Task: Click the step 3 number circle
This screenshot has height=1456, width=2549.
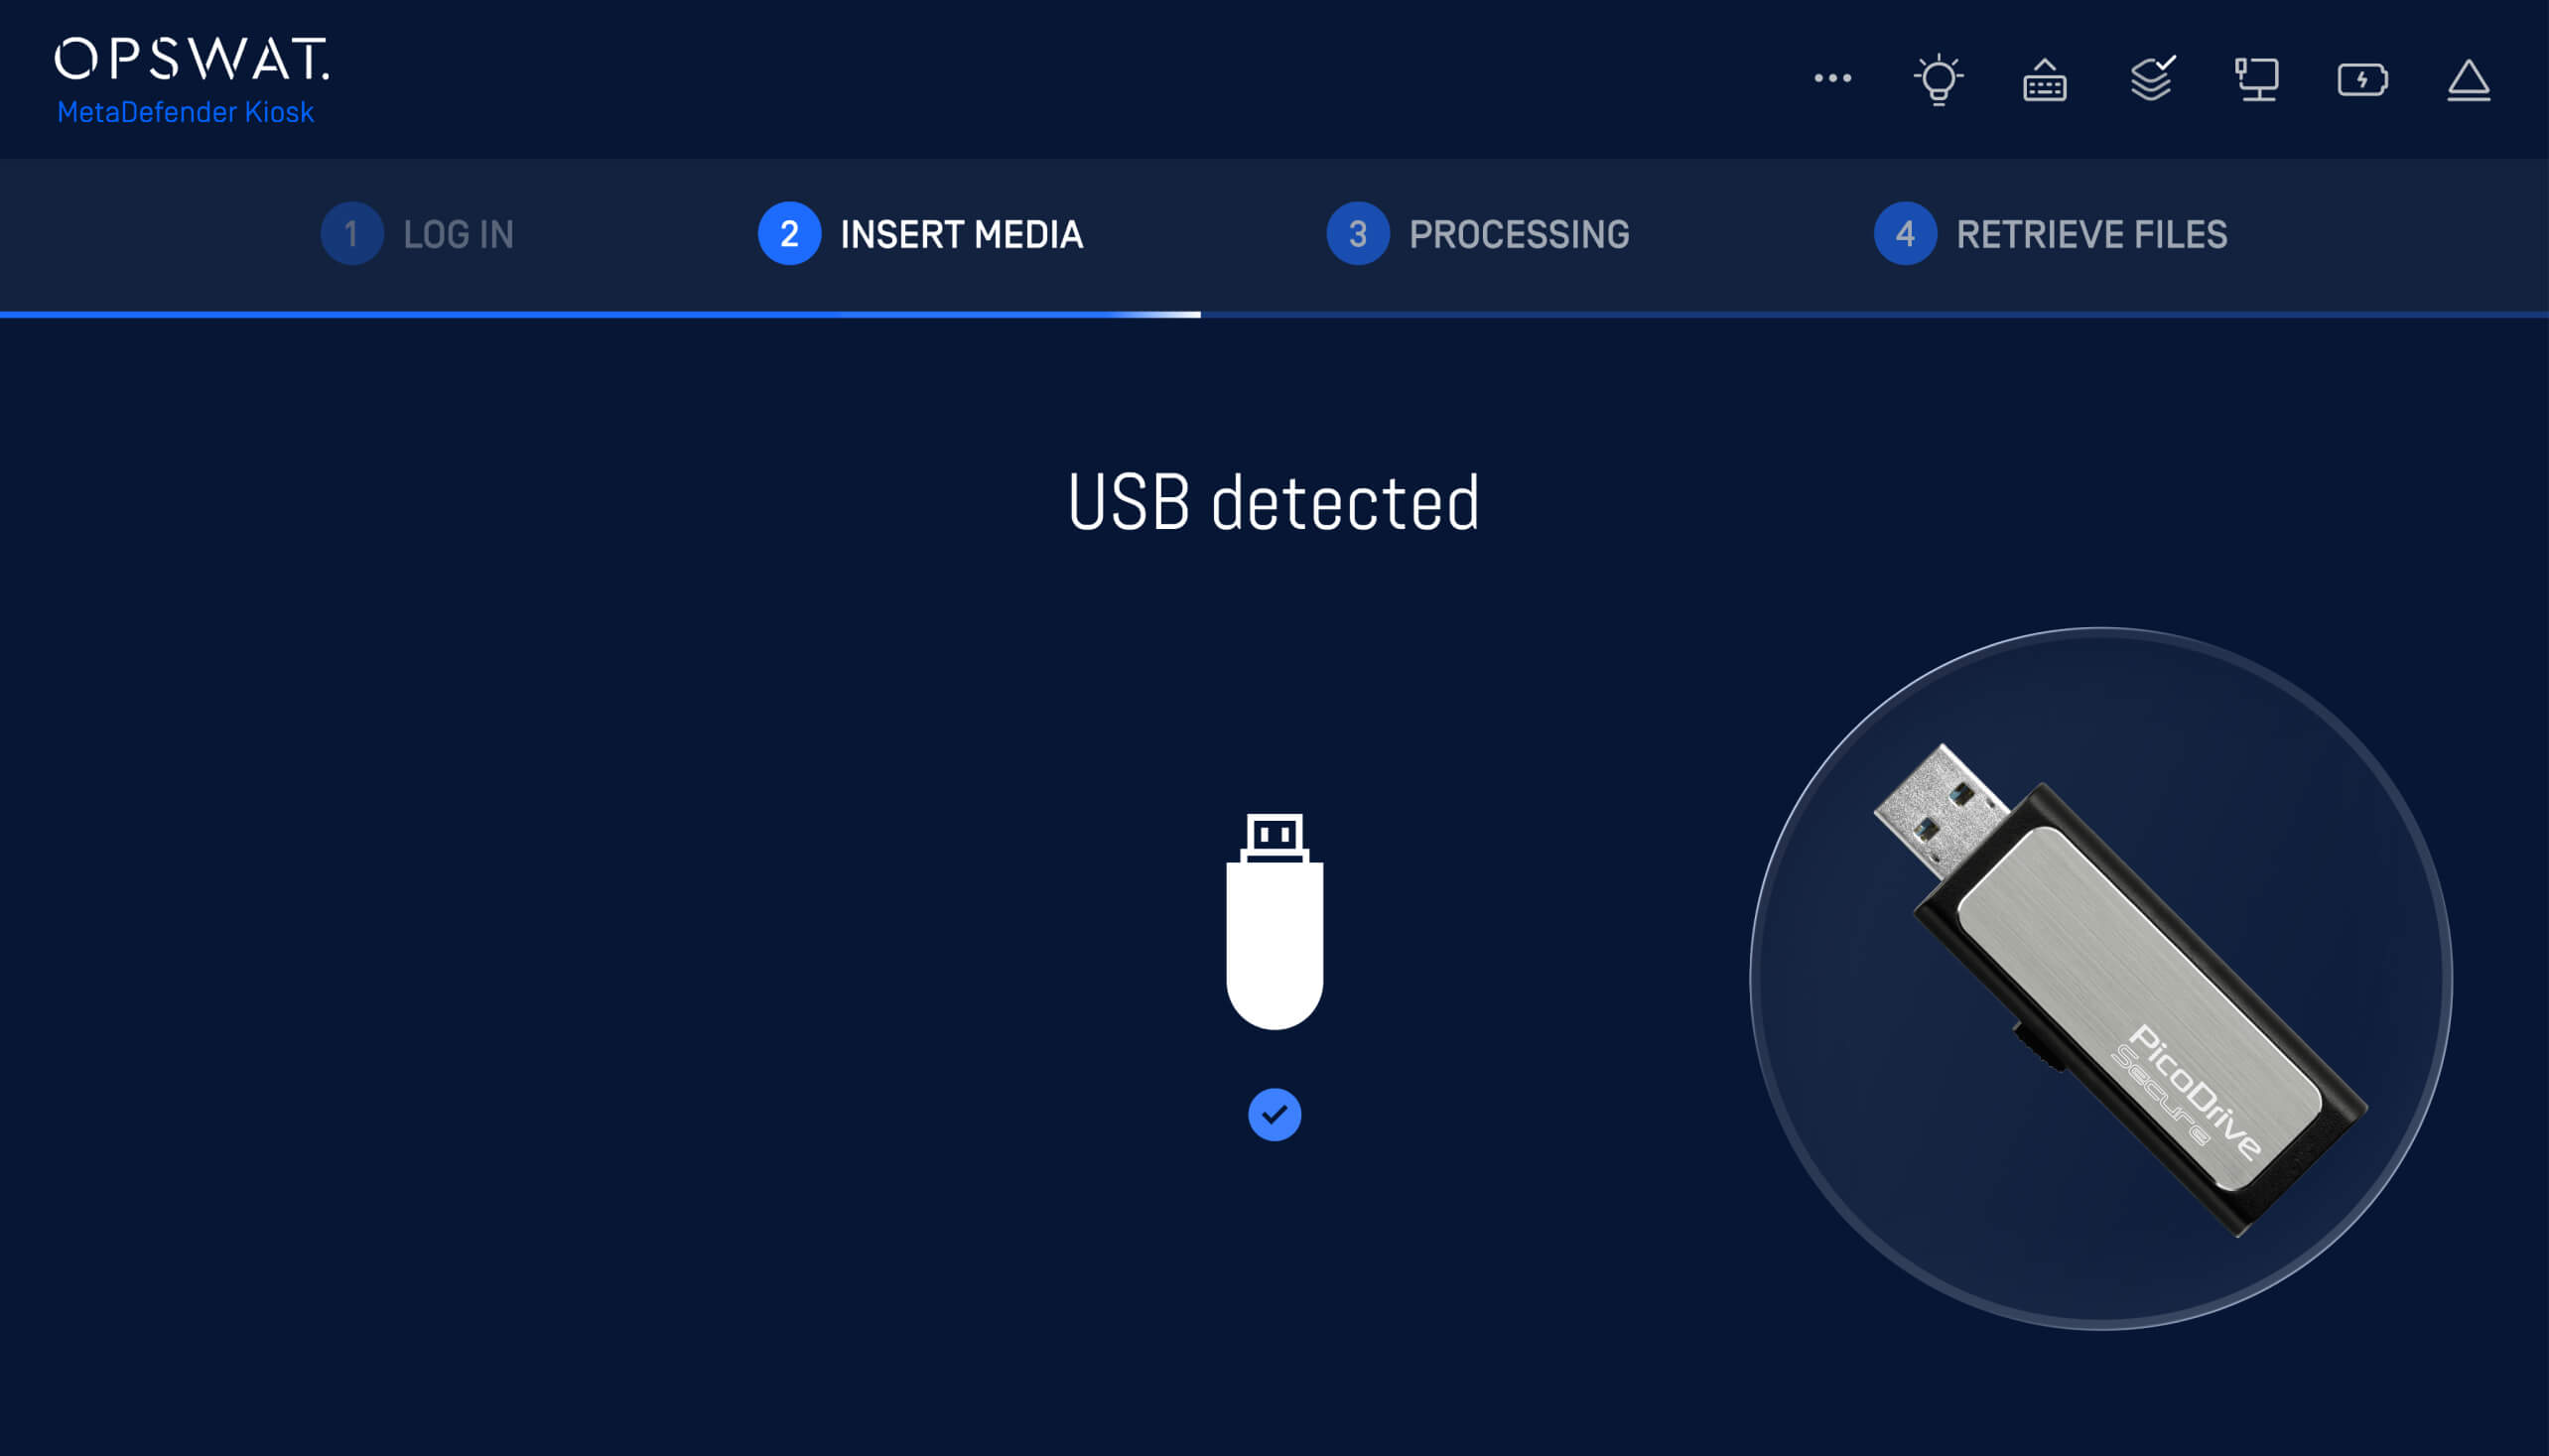Action: click(x=1357, y=234)
